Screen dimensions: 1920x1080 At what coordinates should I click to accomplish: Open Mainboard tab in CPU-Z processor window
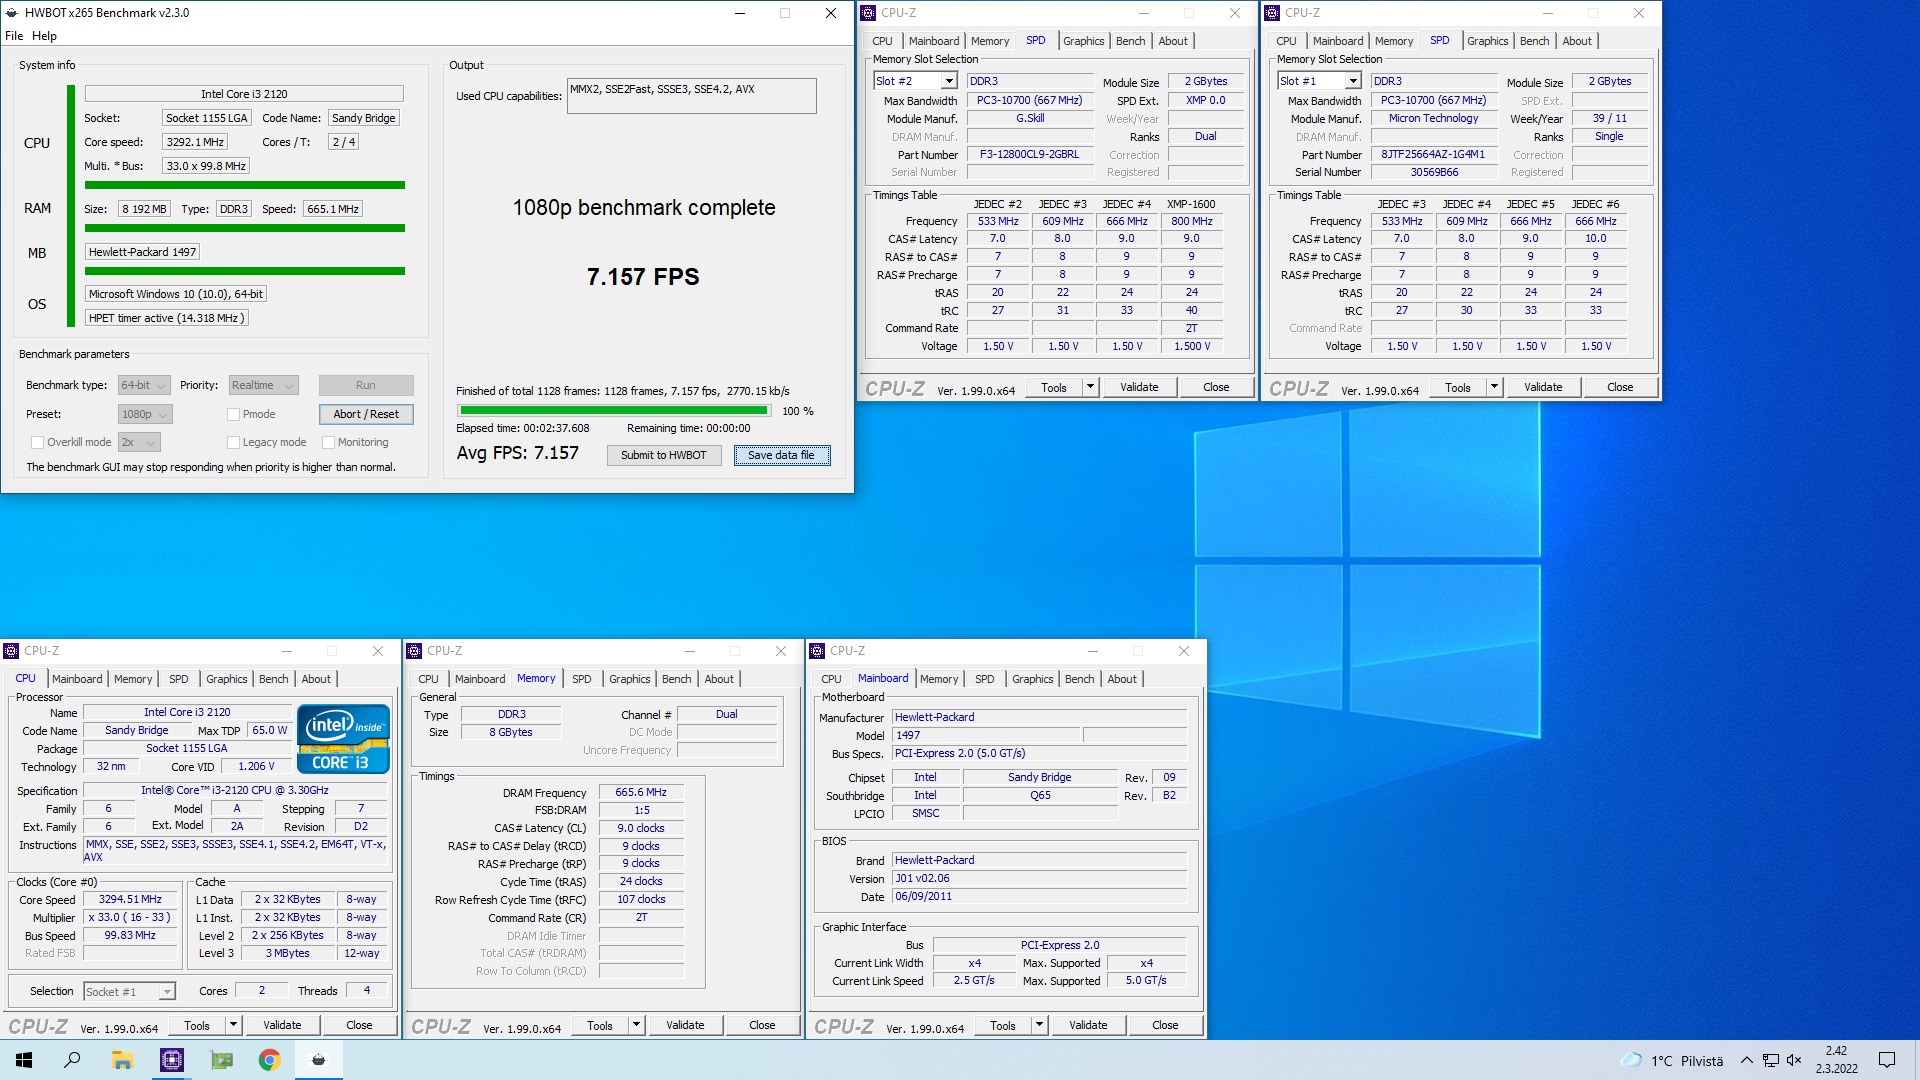(x=77, y=679)
